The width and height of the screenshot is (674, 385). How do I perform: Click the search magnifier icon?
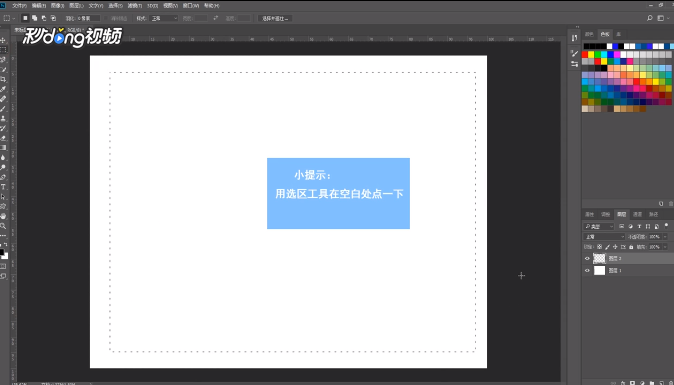click(650, 18)
